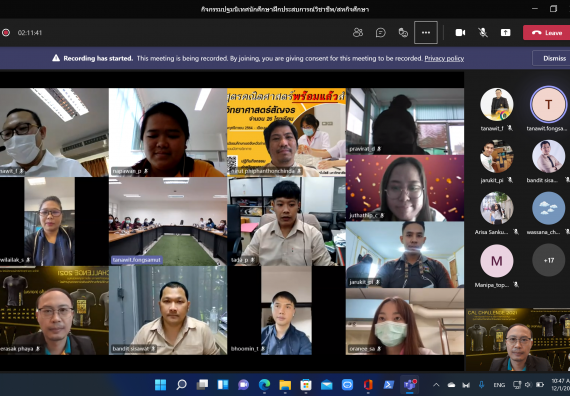The height and width of the screenshot is (396, 570).
Task: Select the pravirat_d video tile
Action: (405, 121)
